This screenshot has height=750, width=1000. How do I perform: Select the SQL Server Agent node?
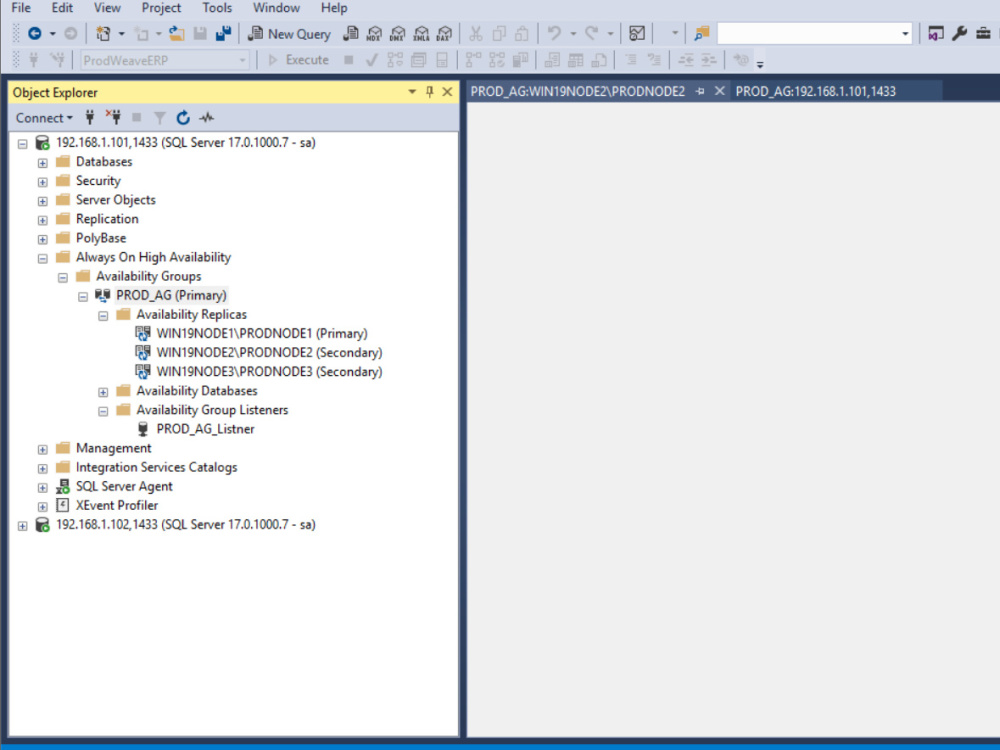[x=124, y=487]
